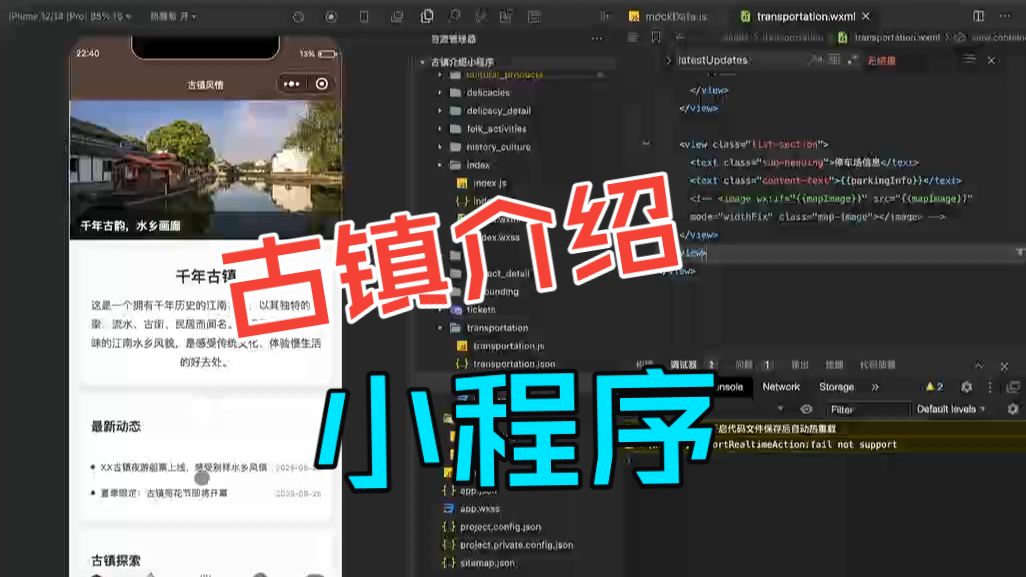Expand the delicacies folder
This screenshot has height=577, width=1026.
tap(440, 93)
